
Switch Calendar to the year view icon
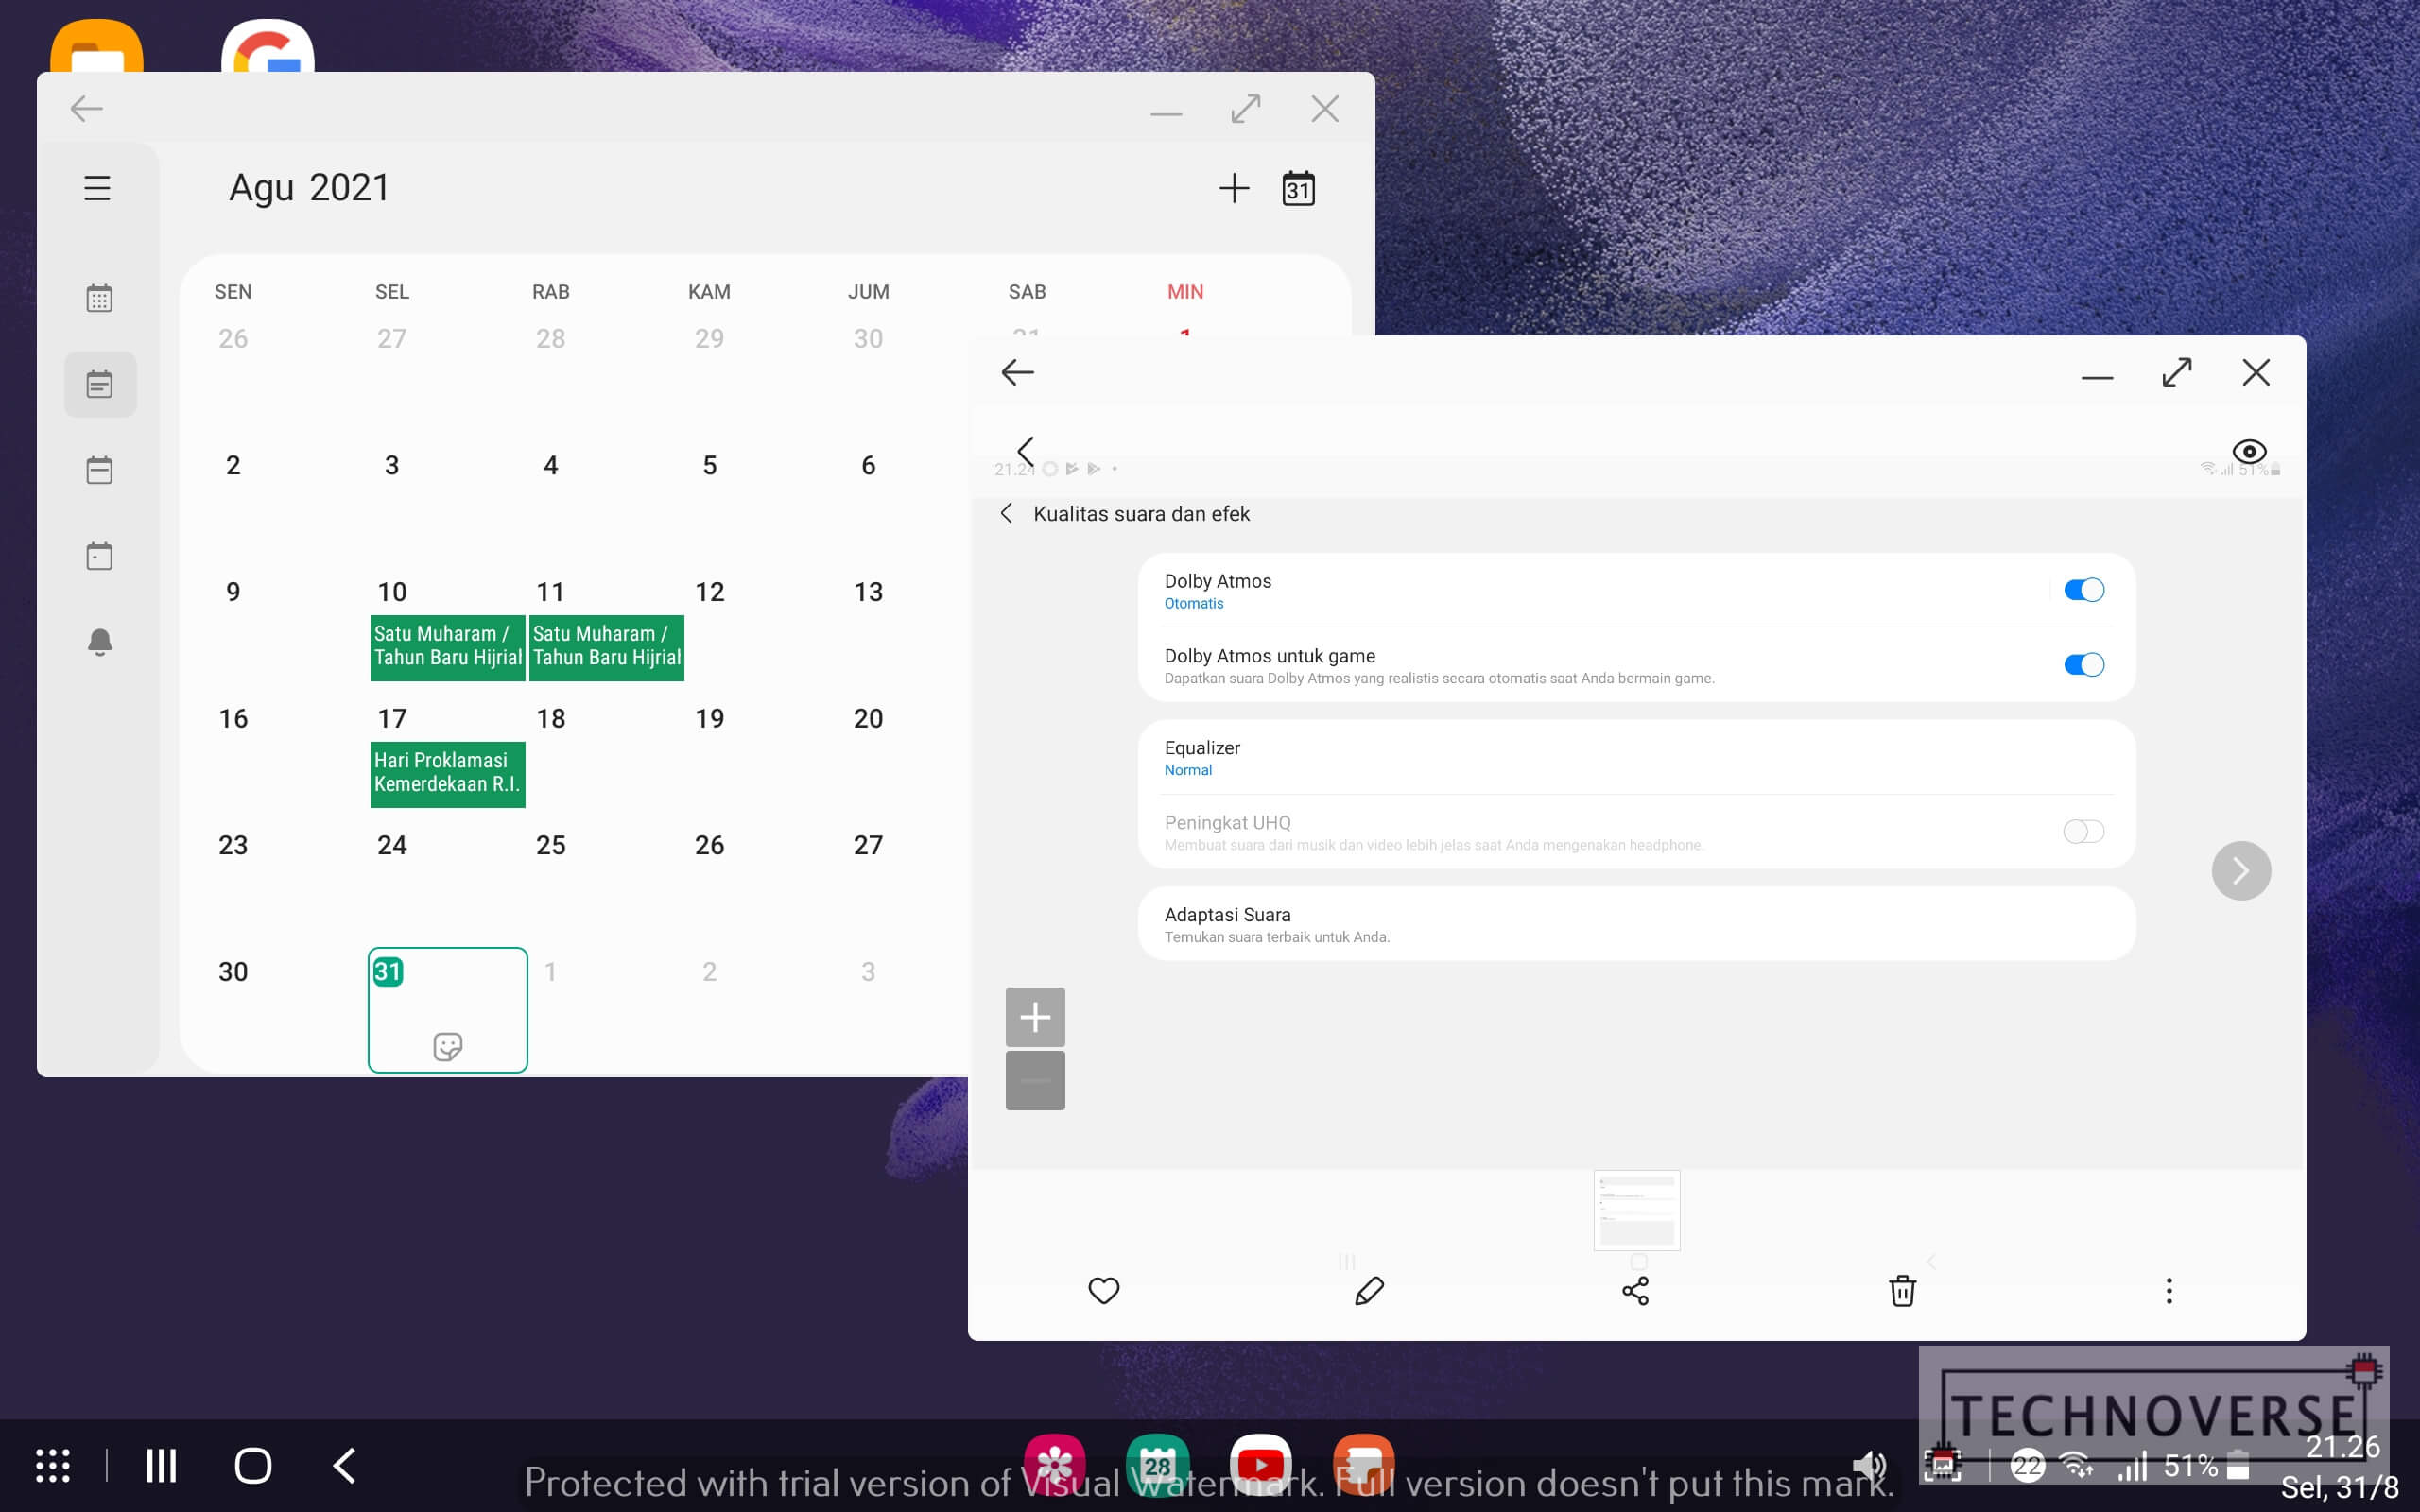pyautogui.click(x=99, y=298)
